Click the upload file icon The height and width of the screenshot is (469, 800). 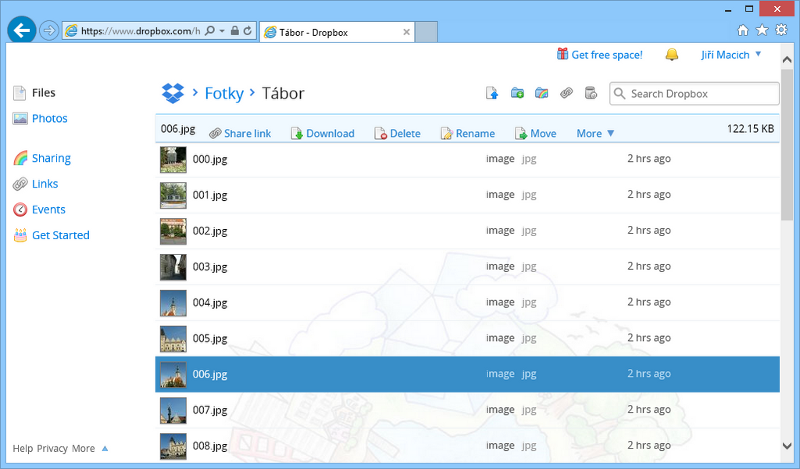click(492, 94)
